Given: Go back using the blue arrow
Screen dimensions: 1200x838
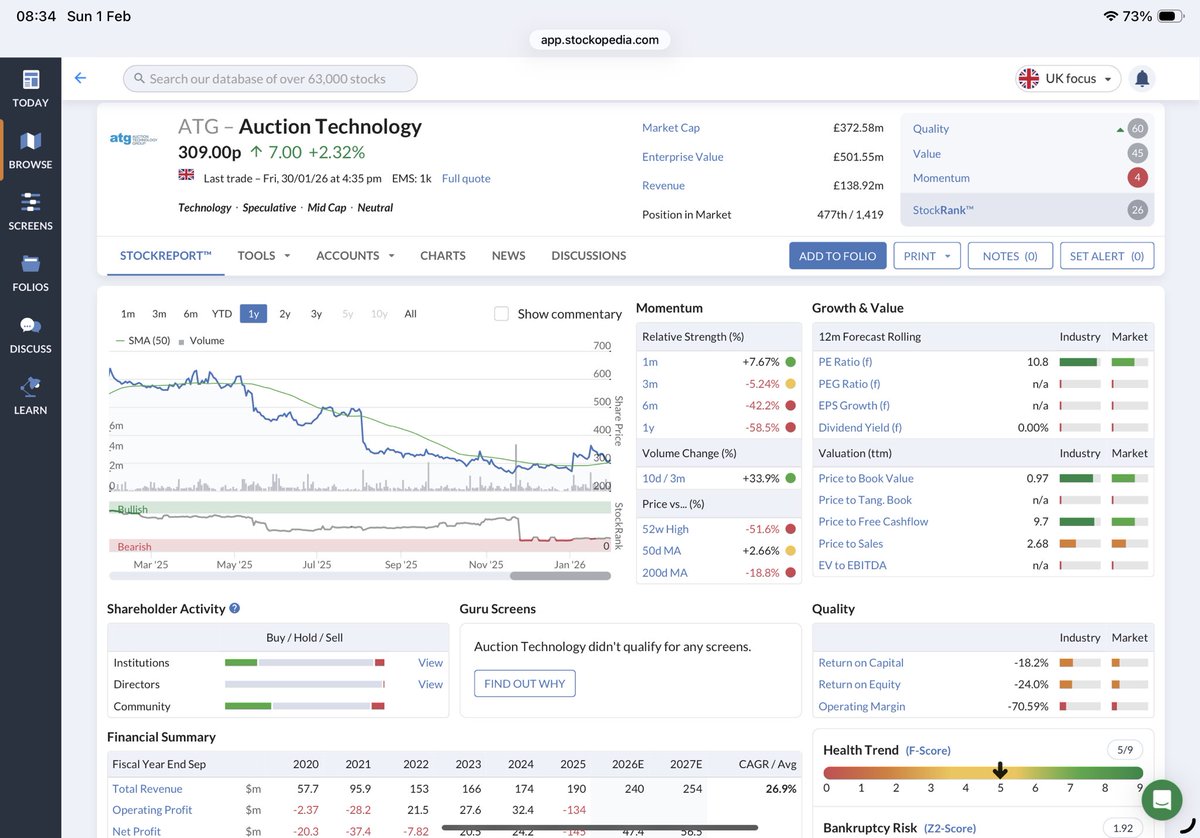Looking at the screenshot, I should 80,78.
